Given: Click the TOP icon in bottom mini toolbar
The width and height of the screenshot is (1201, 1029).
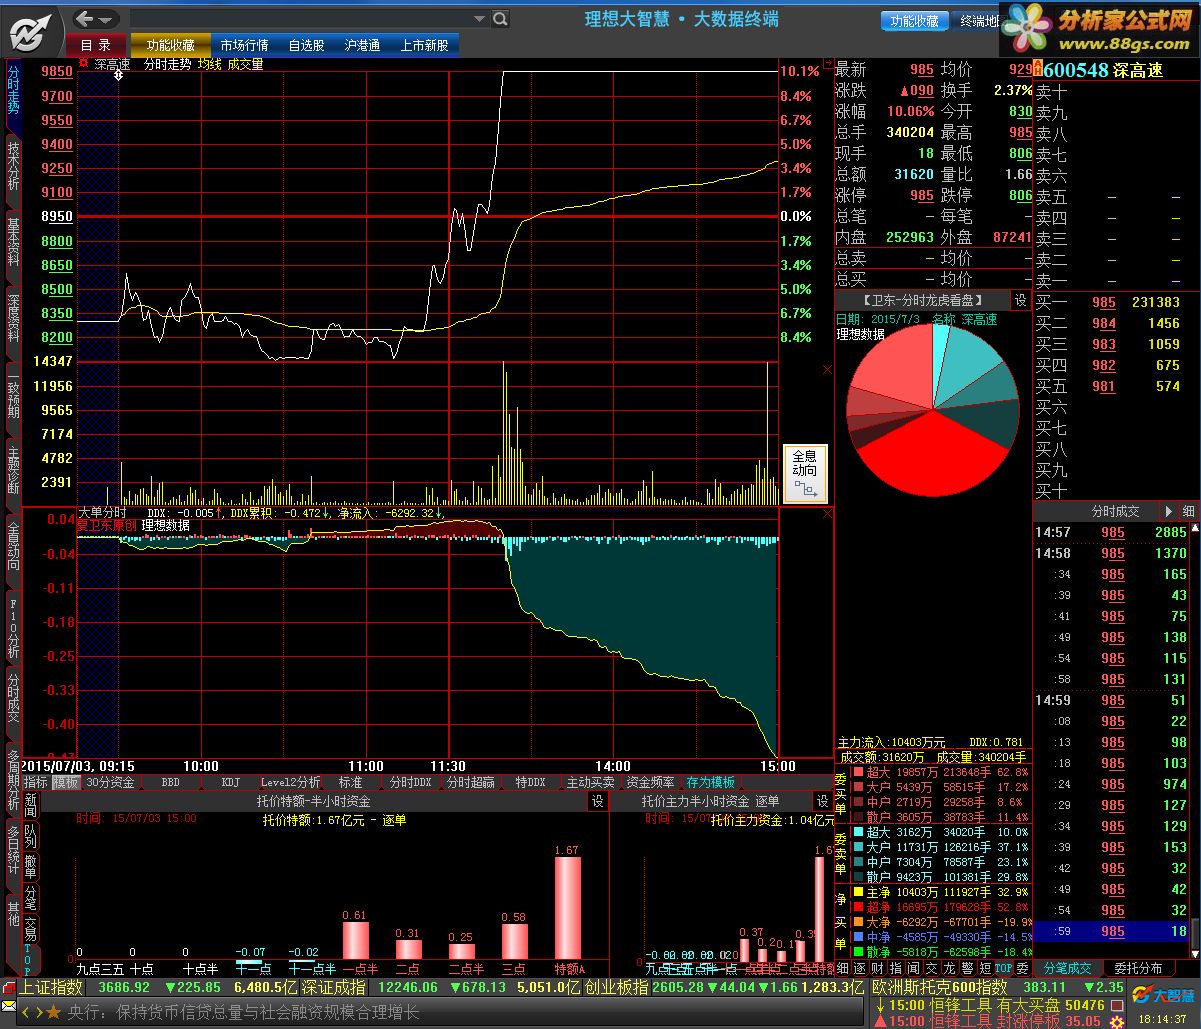Looking at the screenshot, I should click(1004, 968).
